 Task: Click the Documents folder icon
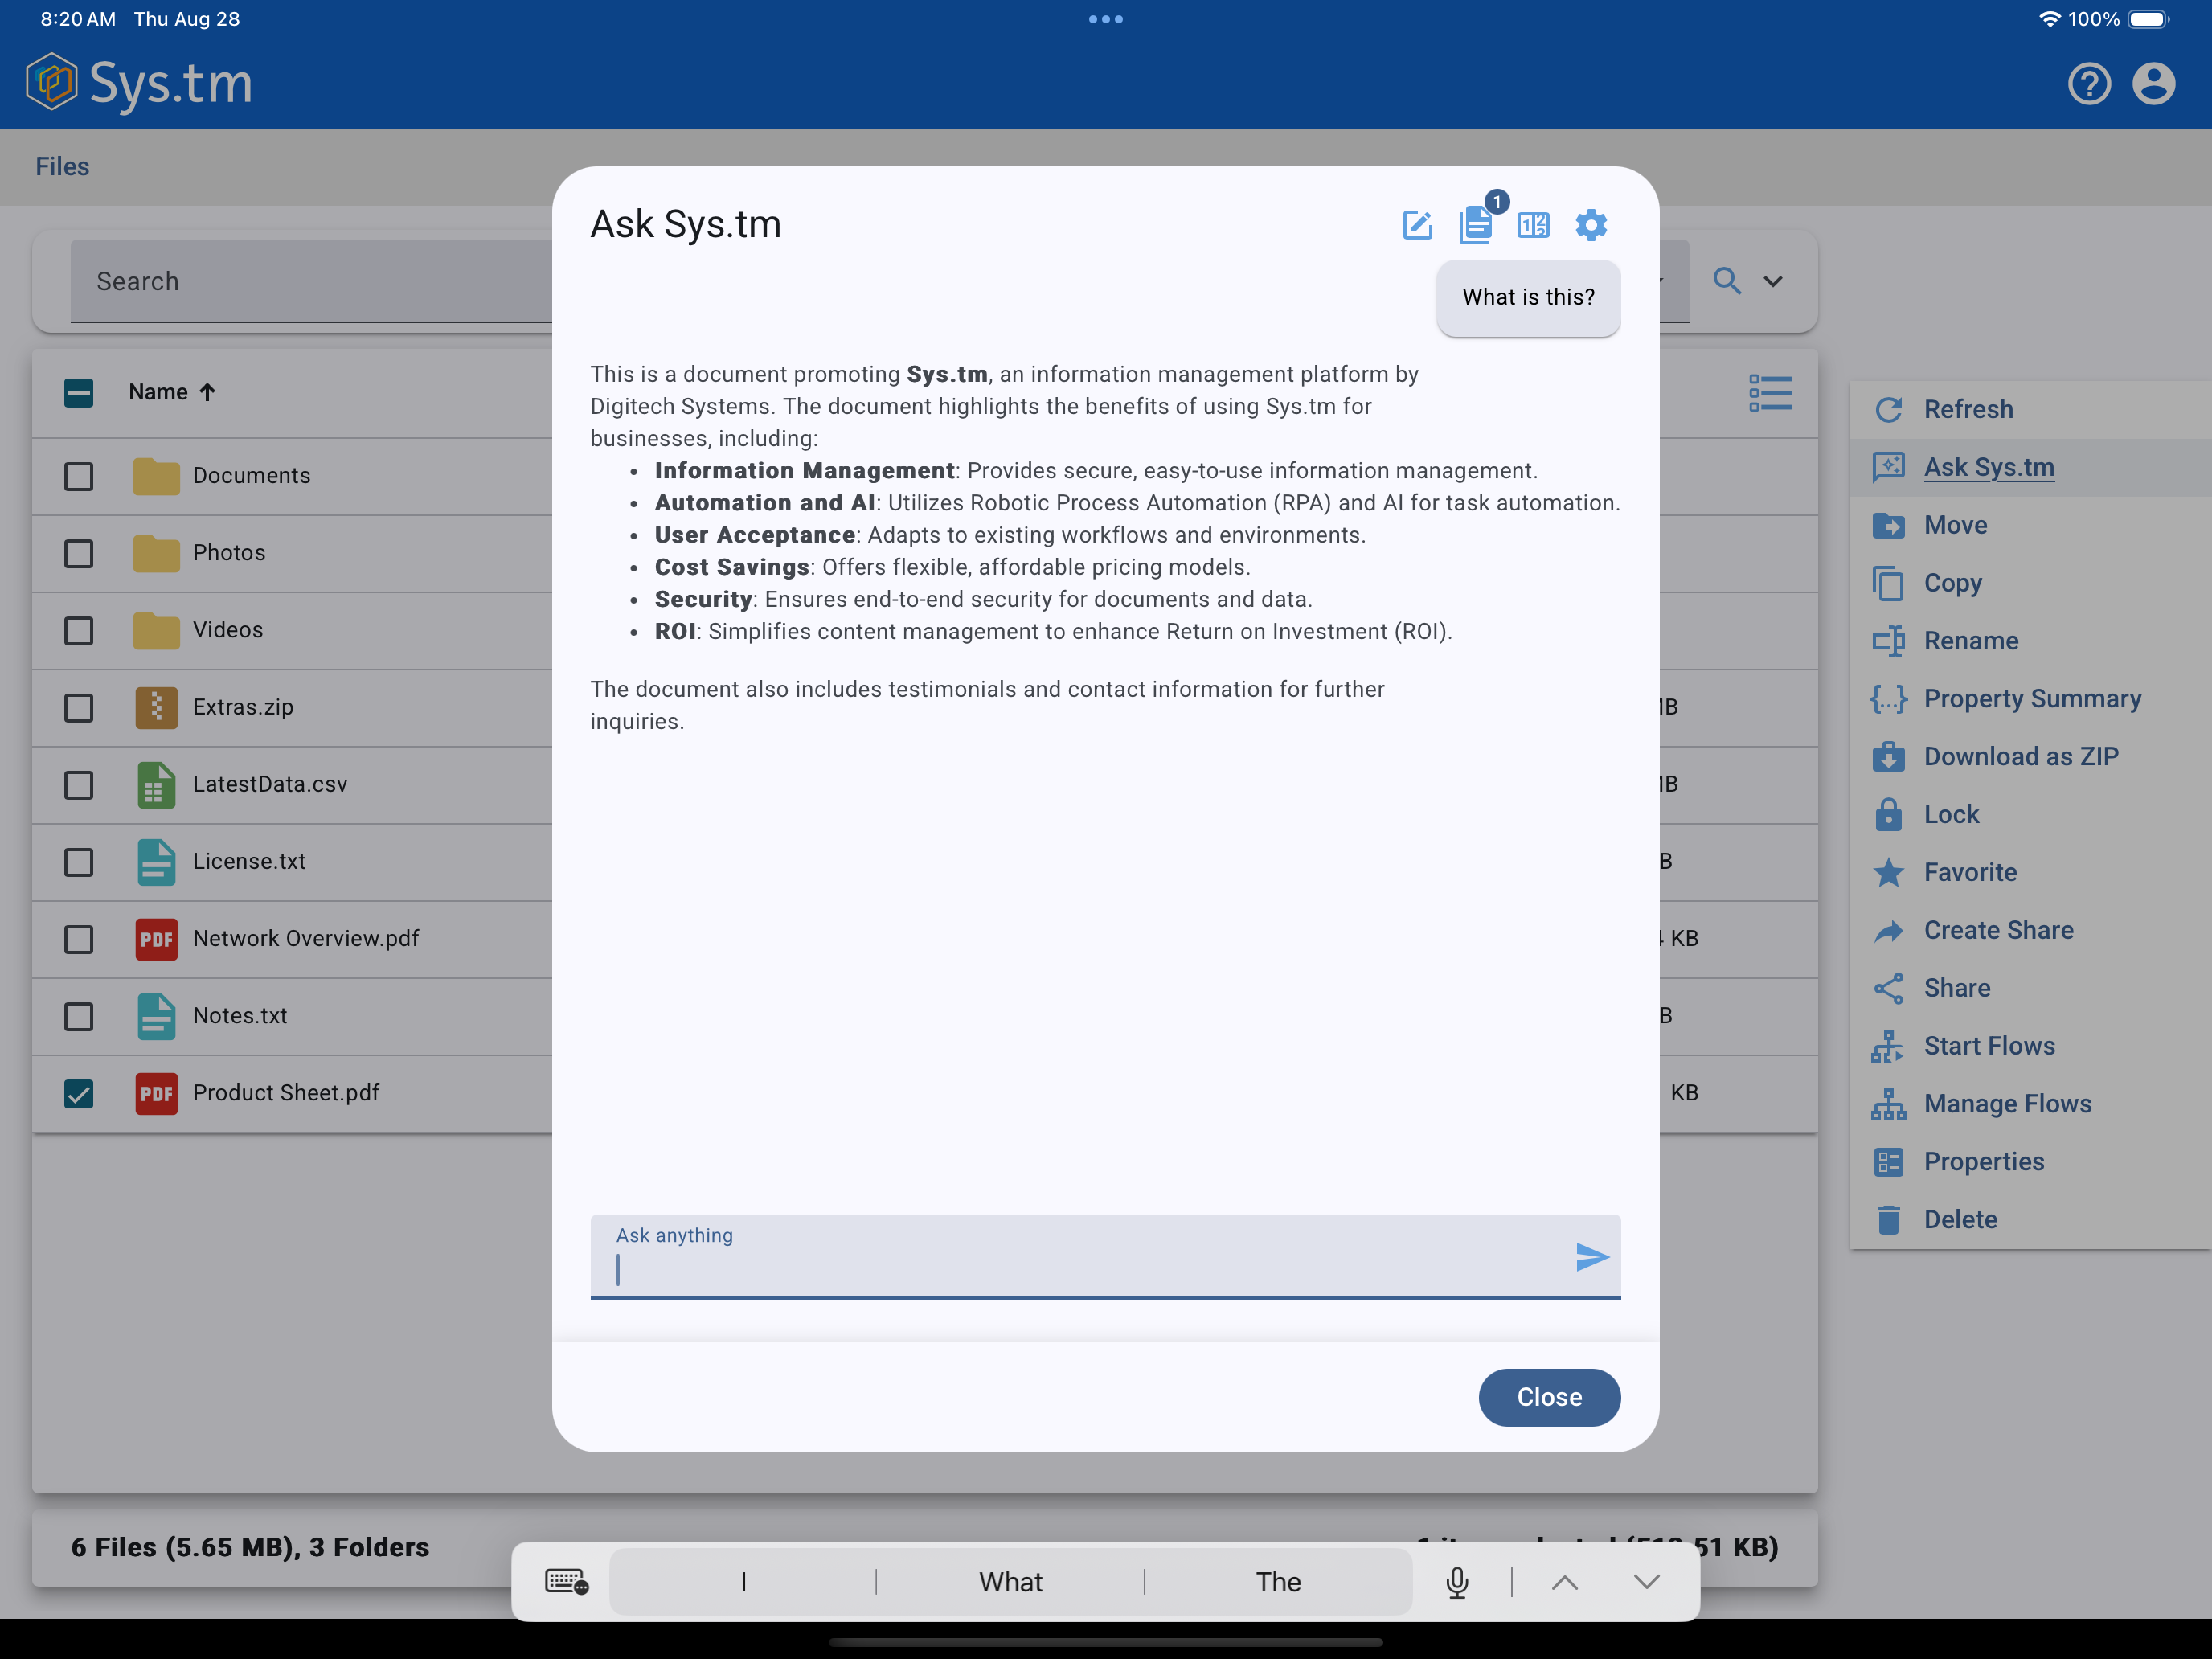(x=156, y=476)
